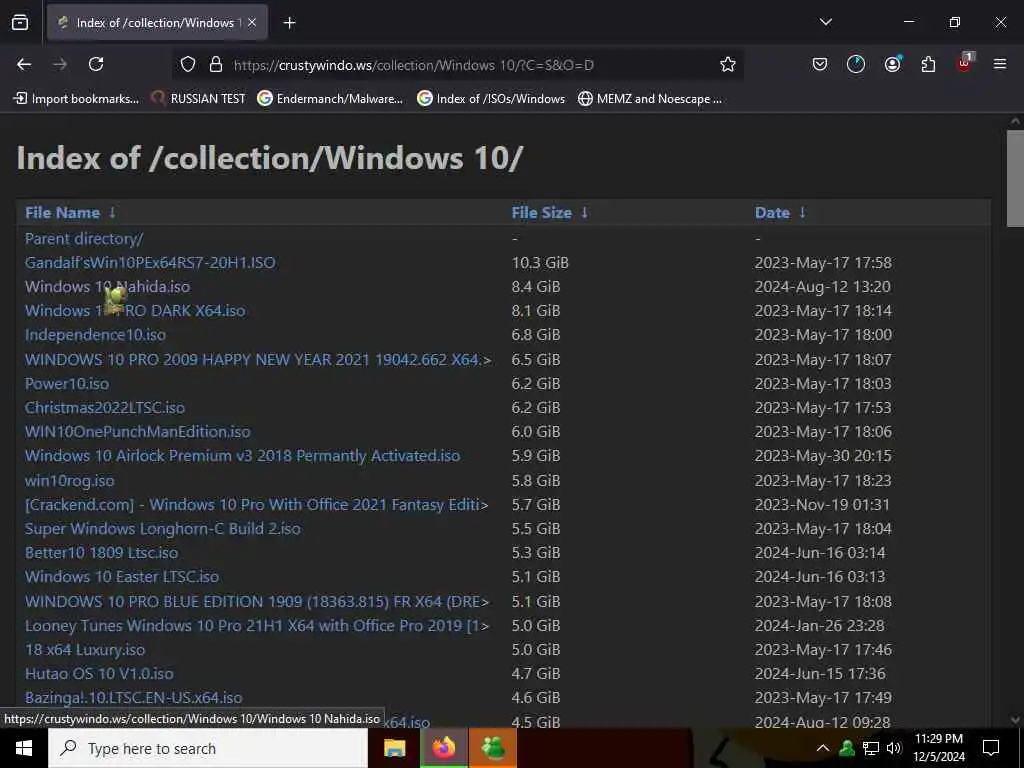1024x768 pixels.
Task: Reload the current page
Action: 96,64
